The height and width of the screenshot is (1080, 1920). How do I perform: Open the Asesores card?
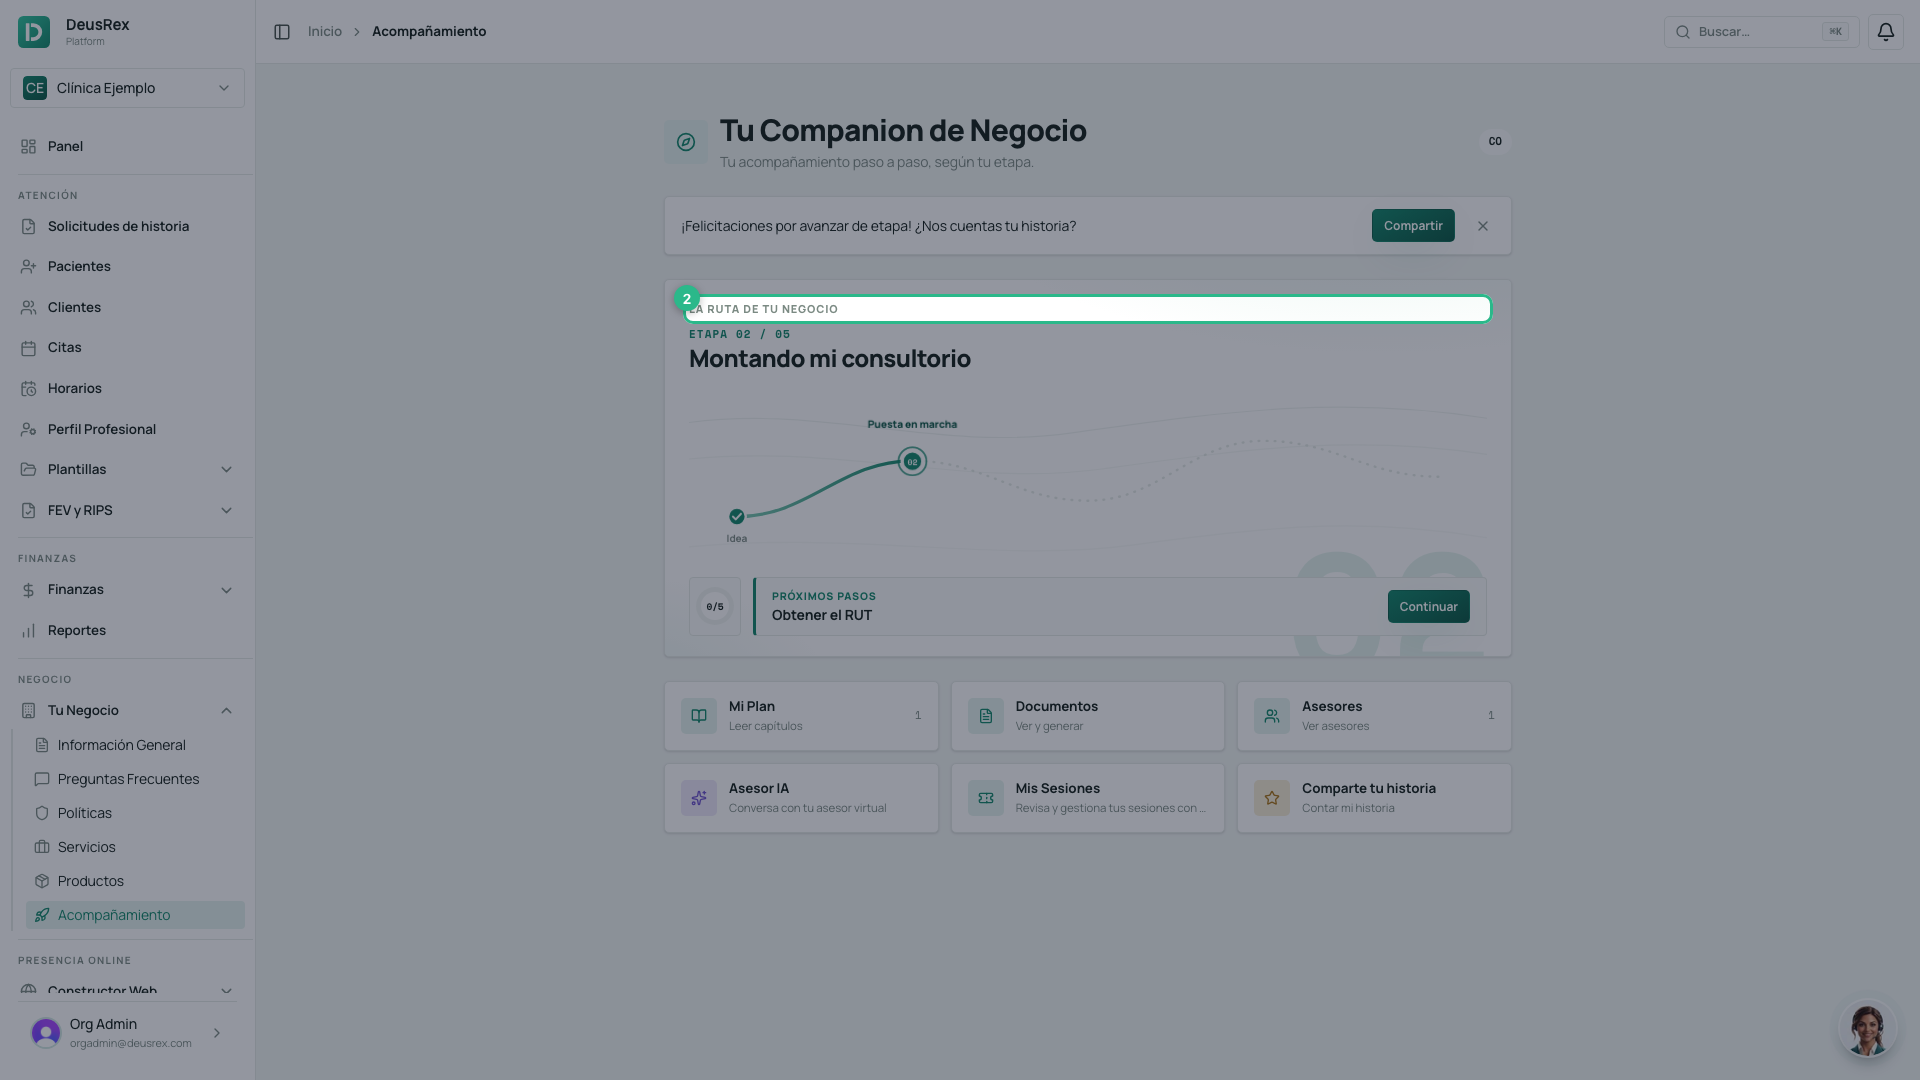pyautogui.click(x=1374, y=716)
